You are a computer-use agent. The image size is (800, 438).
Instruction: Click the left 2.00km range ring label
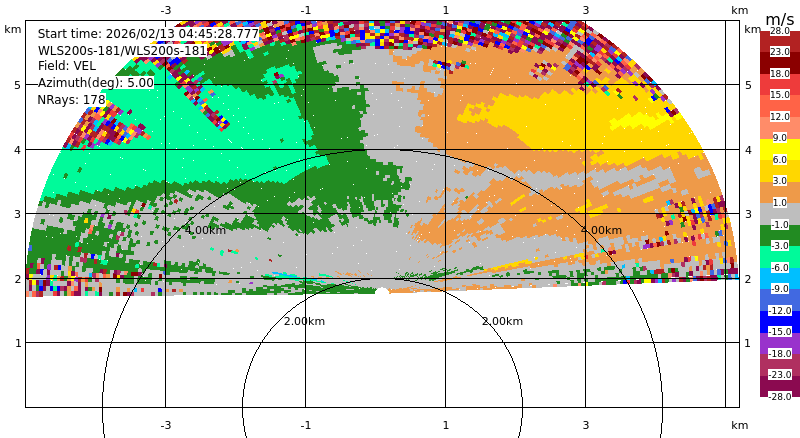(x=304, y=321)
